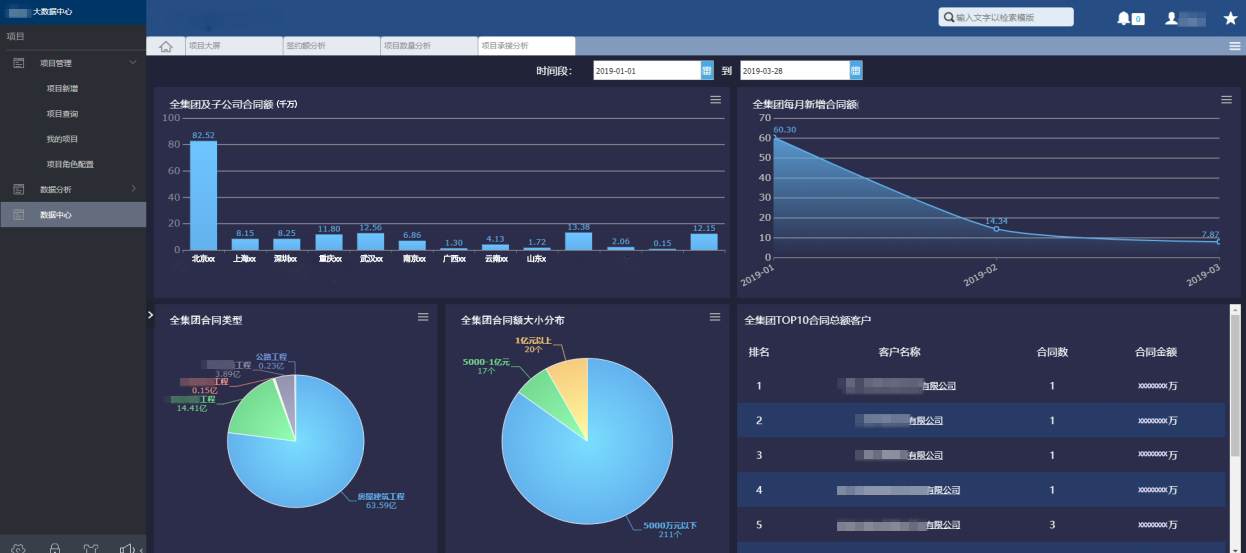1246x553 pixels.
Task: Open the user profile icon
Action: click(x=1171, y=18)
